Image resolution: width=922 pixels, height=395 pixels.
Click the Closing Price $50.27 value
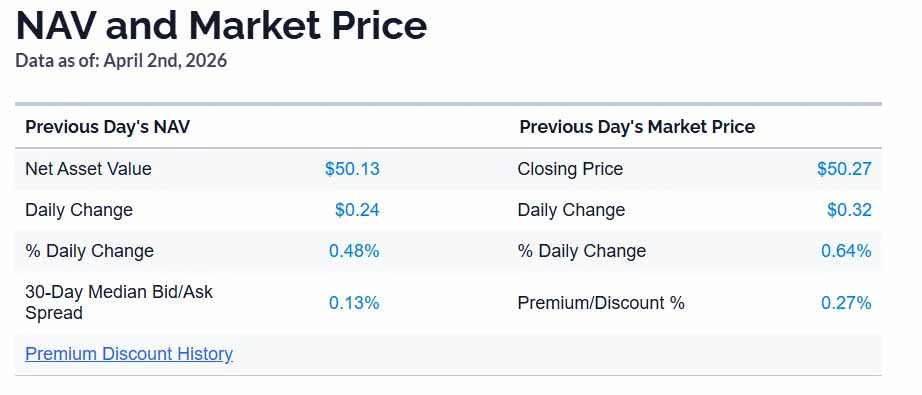pyautogui.click(x=844, y=169)
